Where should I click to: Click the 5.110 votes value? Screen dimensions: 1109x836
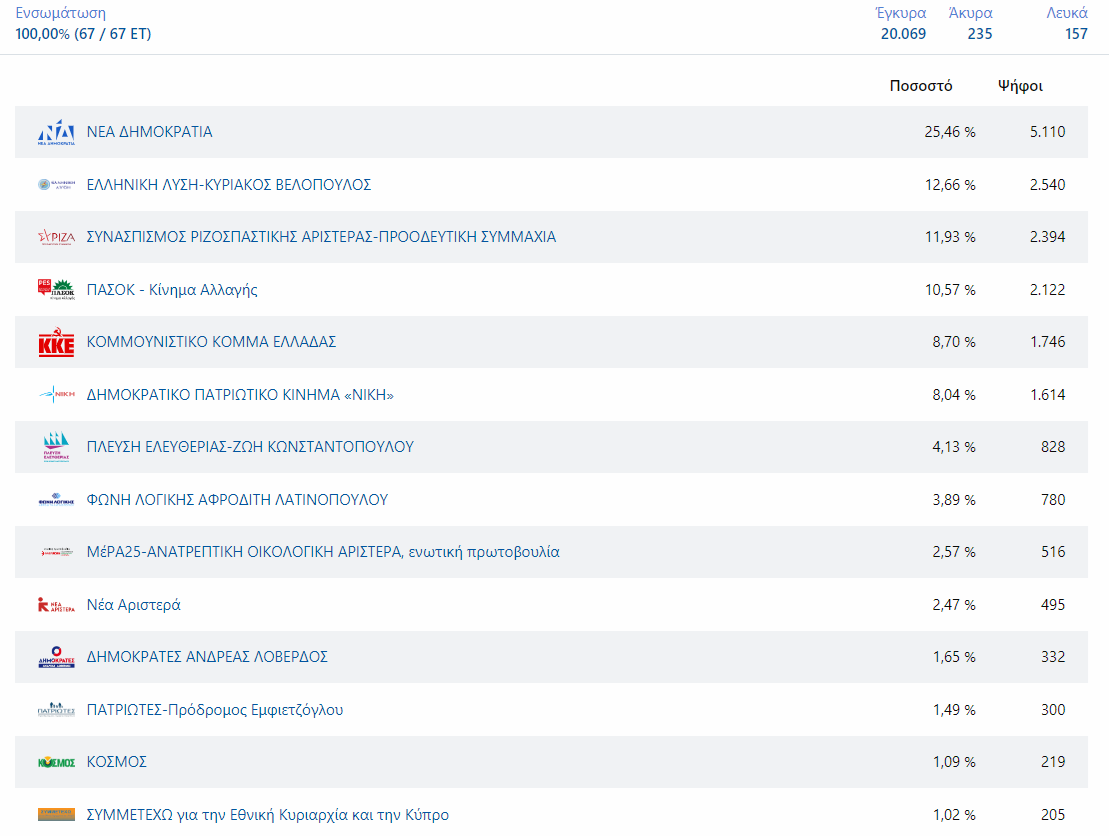[1047, 132]
